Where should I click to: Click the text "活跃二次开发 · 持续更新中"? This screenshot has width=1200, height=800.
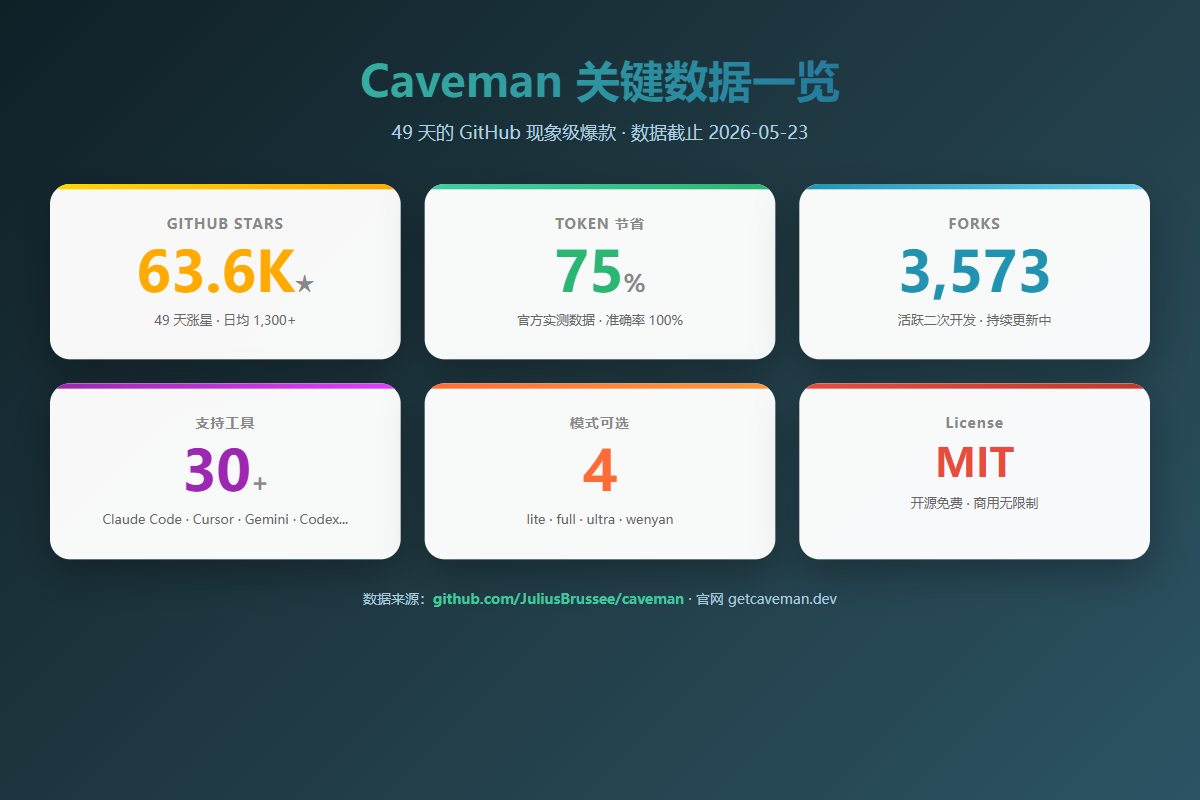(x=974, y=320)
